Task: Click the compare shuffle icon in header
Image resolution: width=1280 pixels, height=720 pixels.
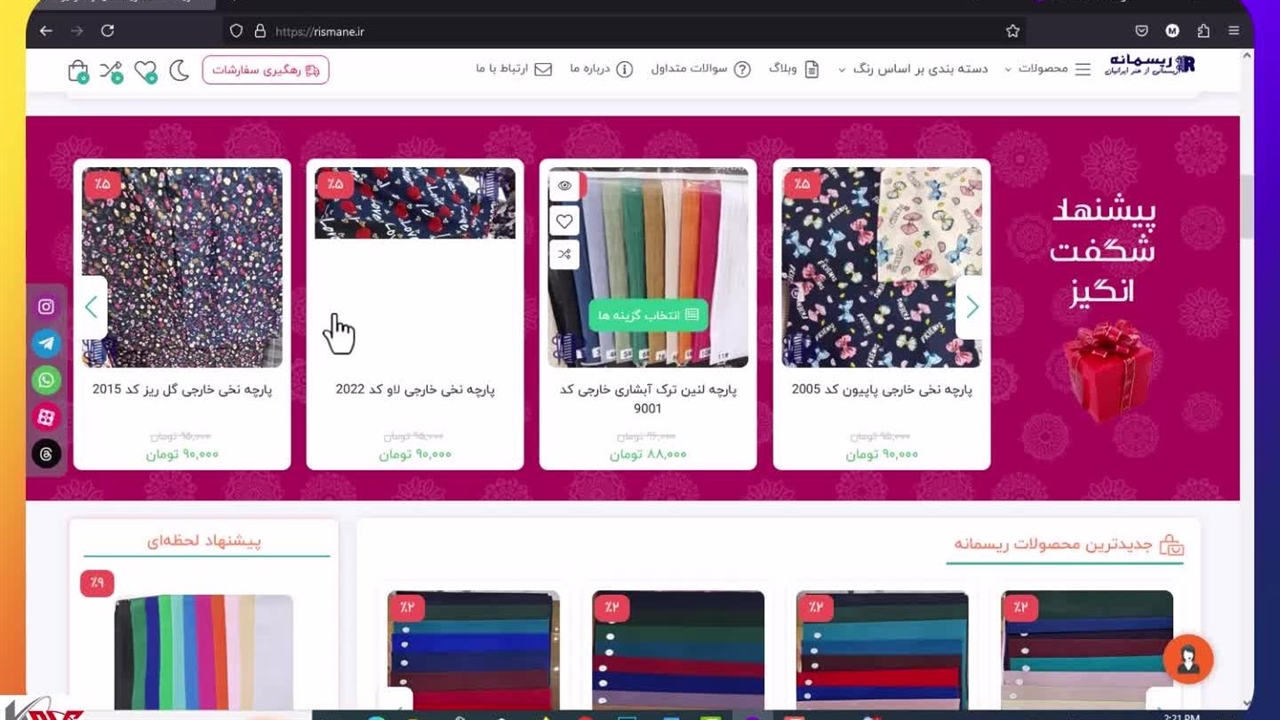Action: [111, 70]
